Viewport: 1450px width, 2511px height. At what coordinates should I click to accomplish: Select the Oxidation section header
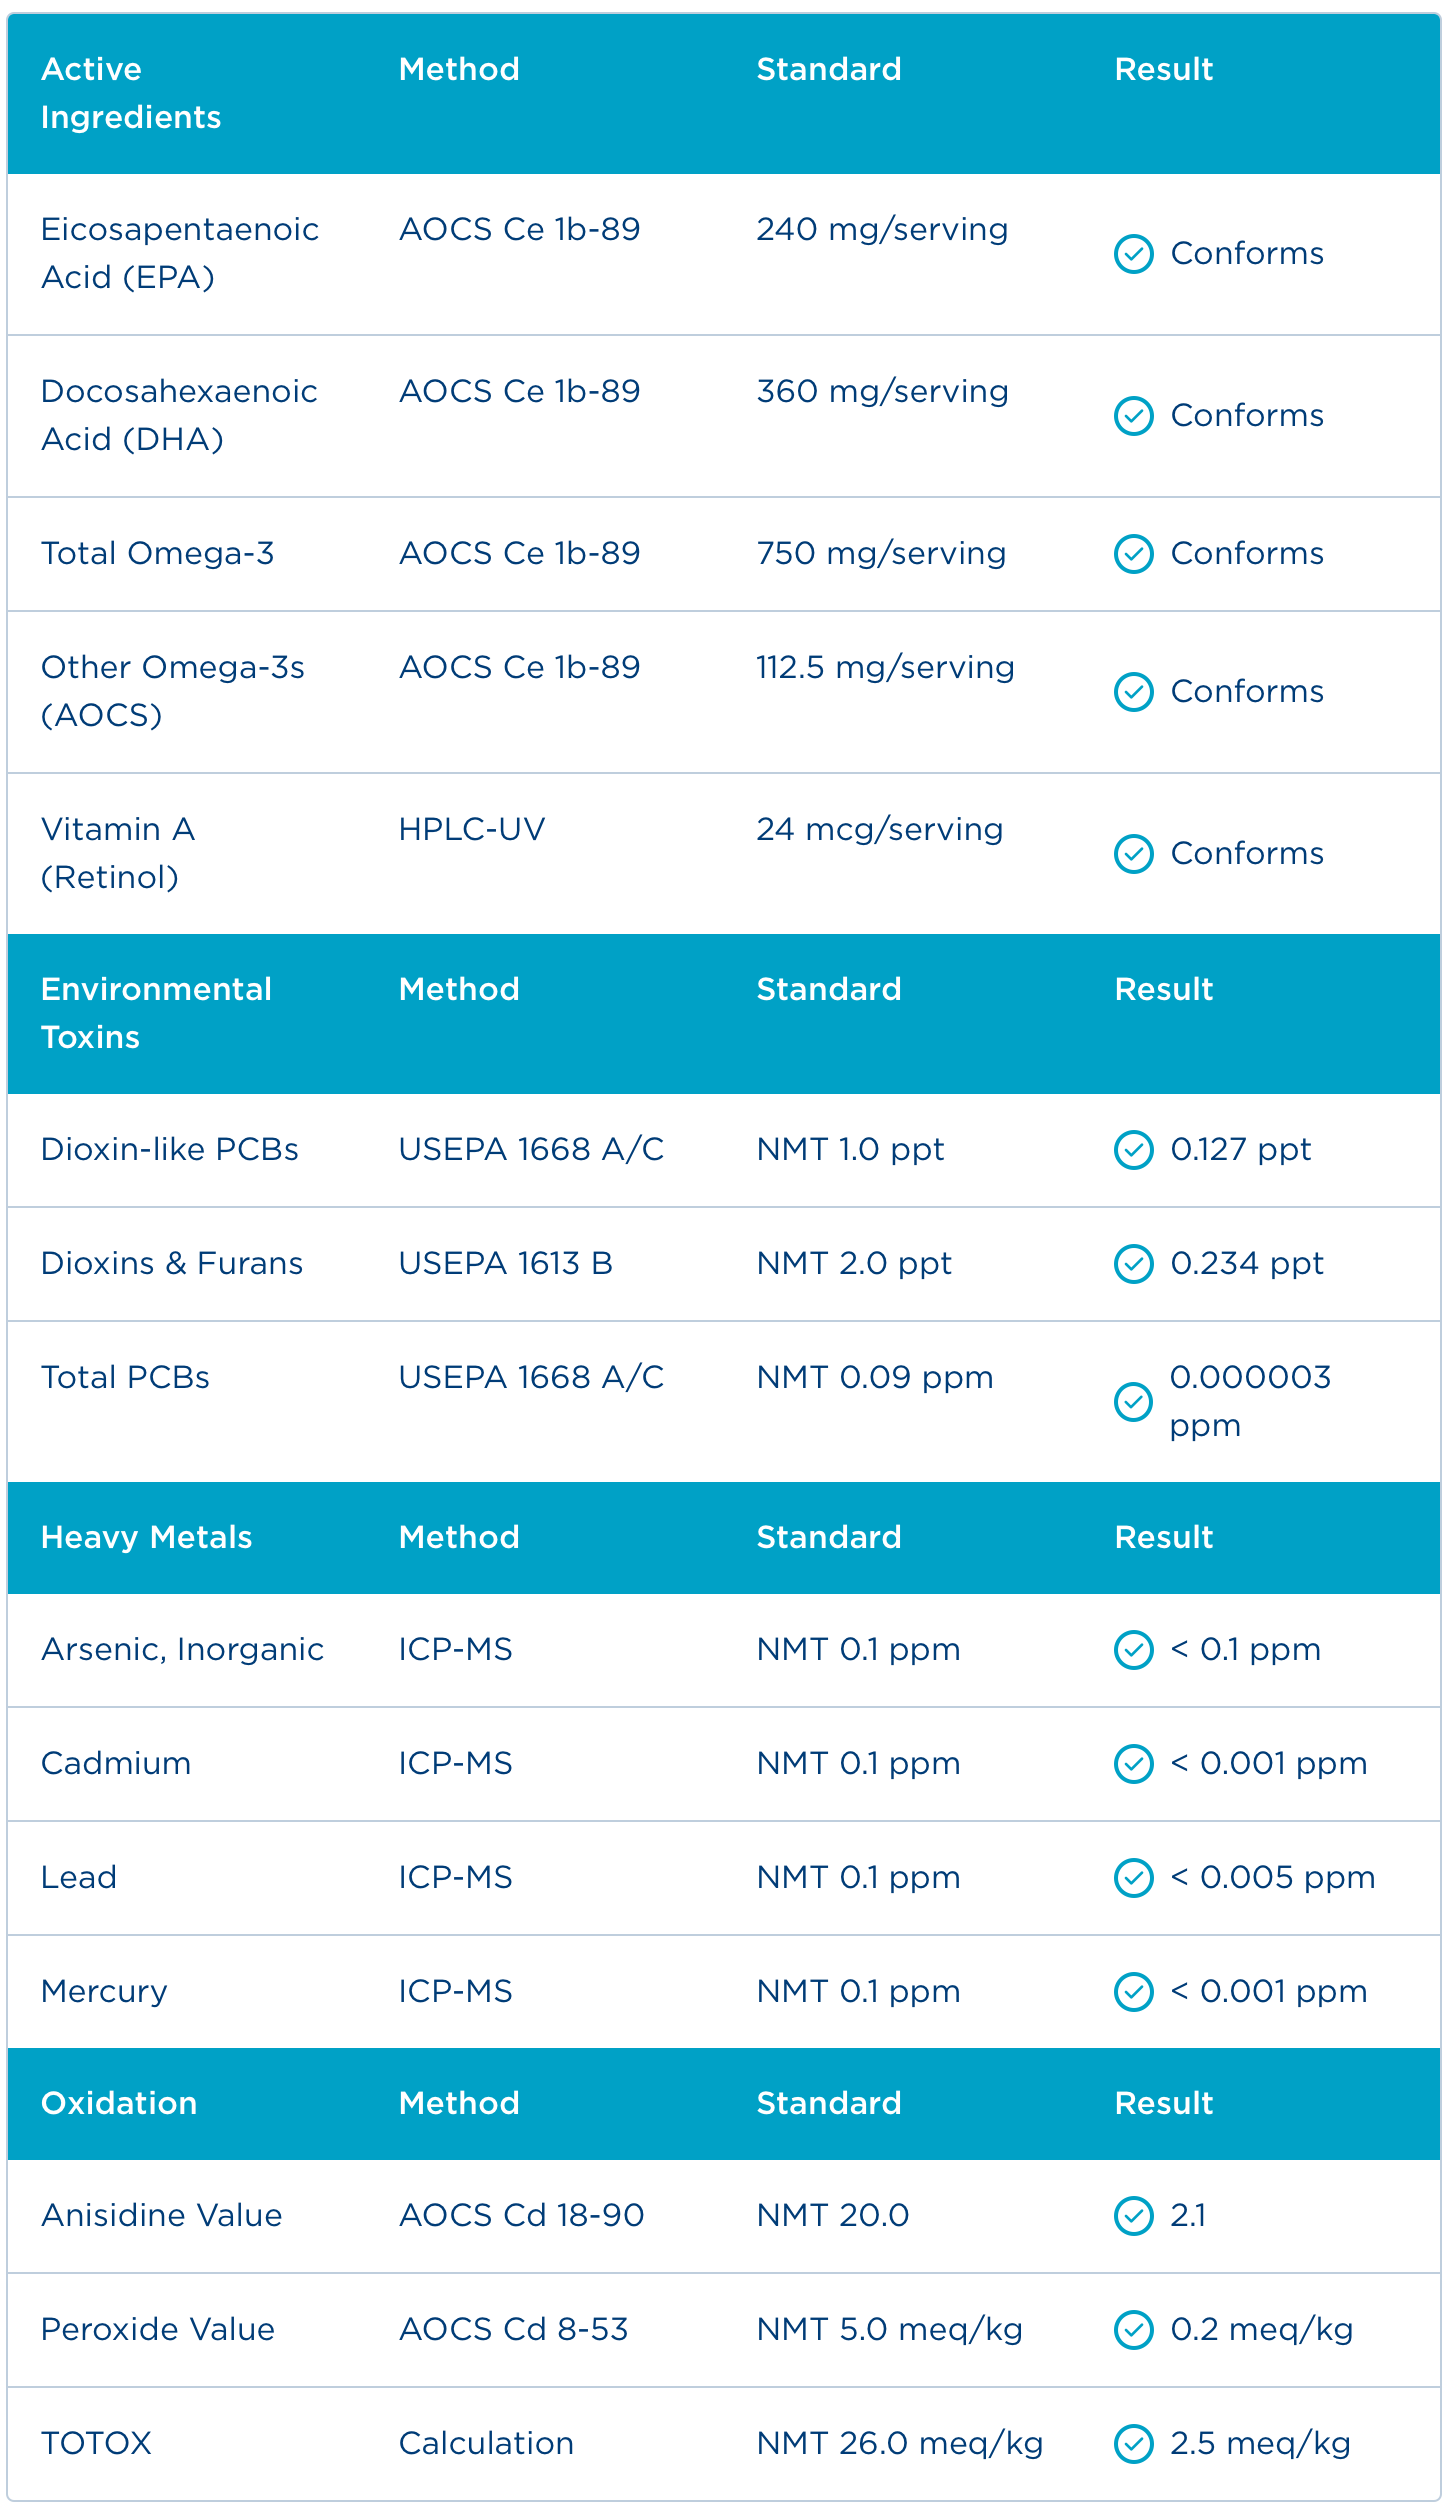(119, 2103)
